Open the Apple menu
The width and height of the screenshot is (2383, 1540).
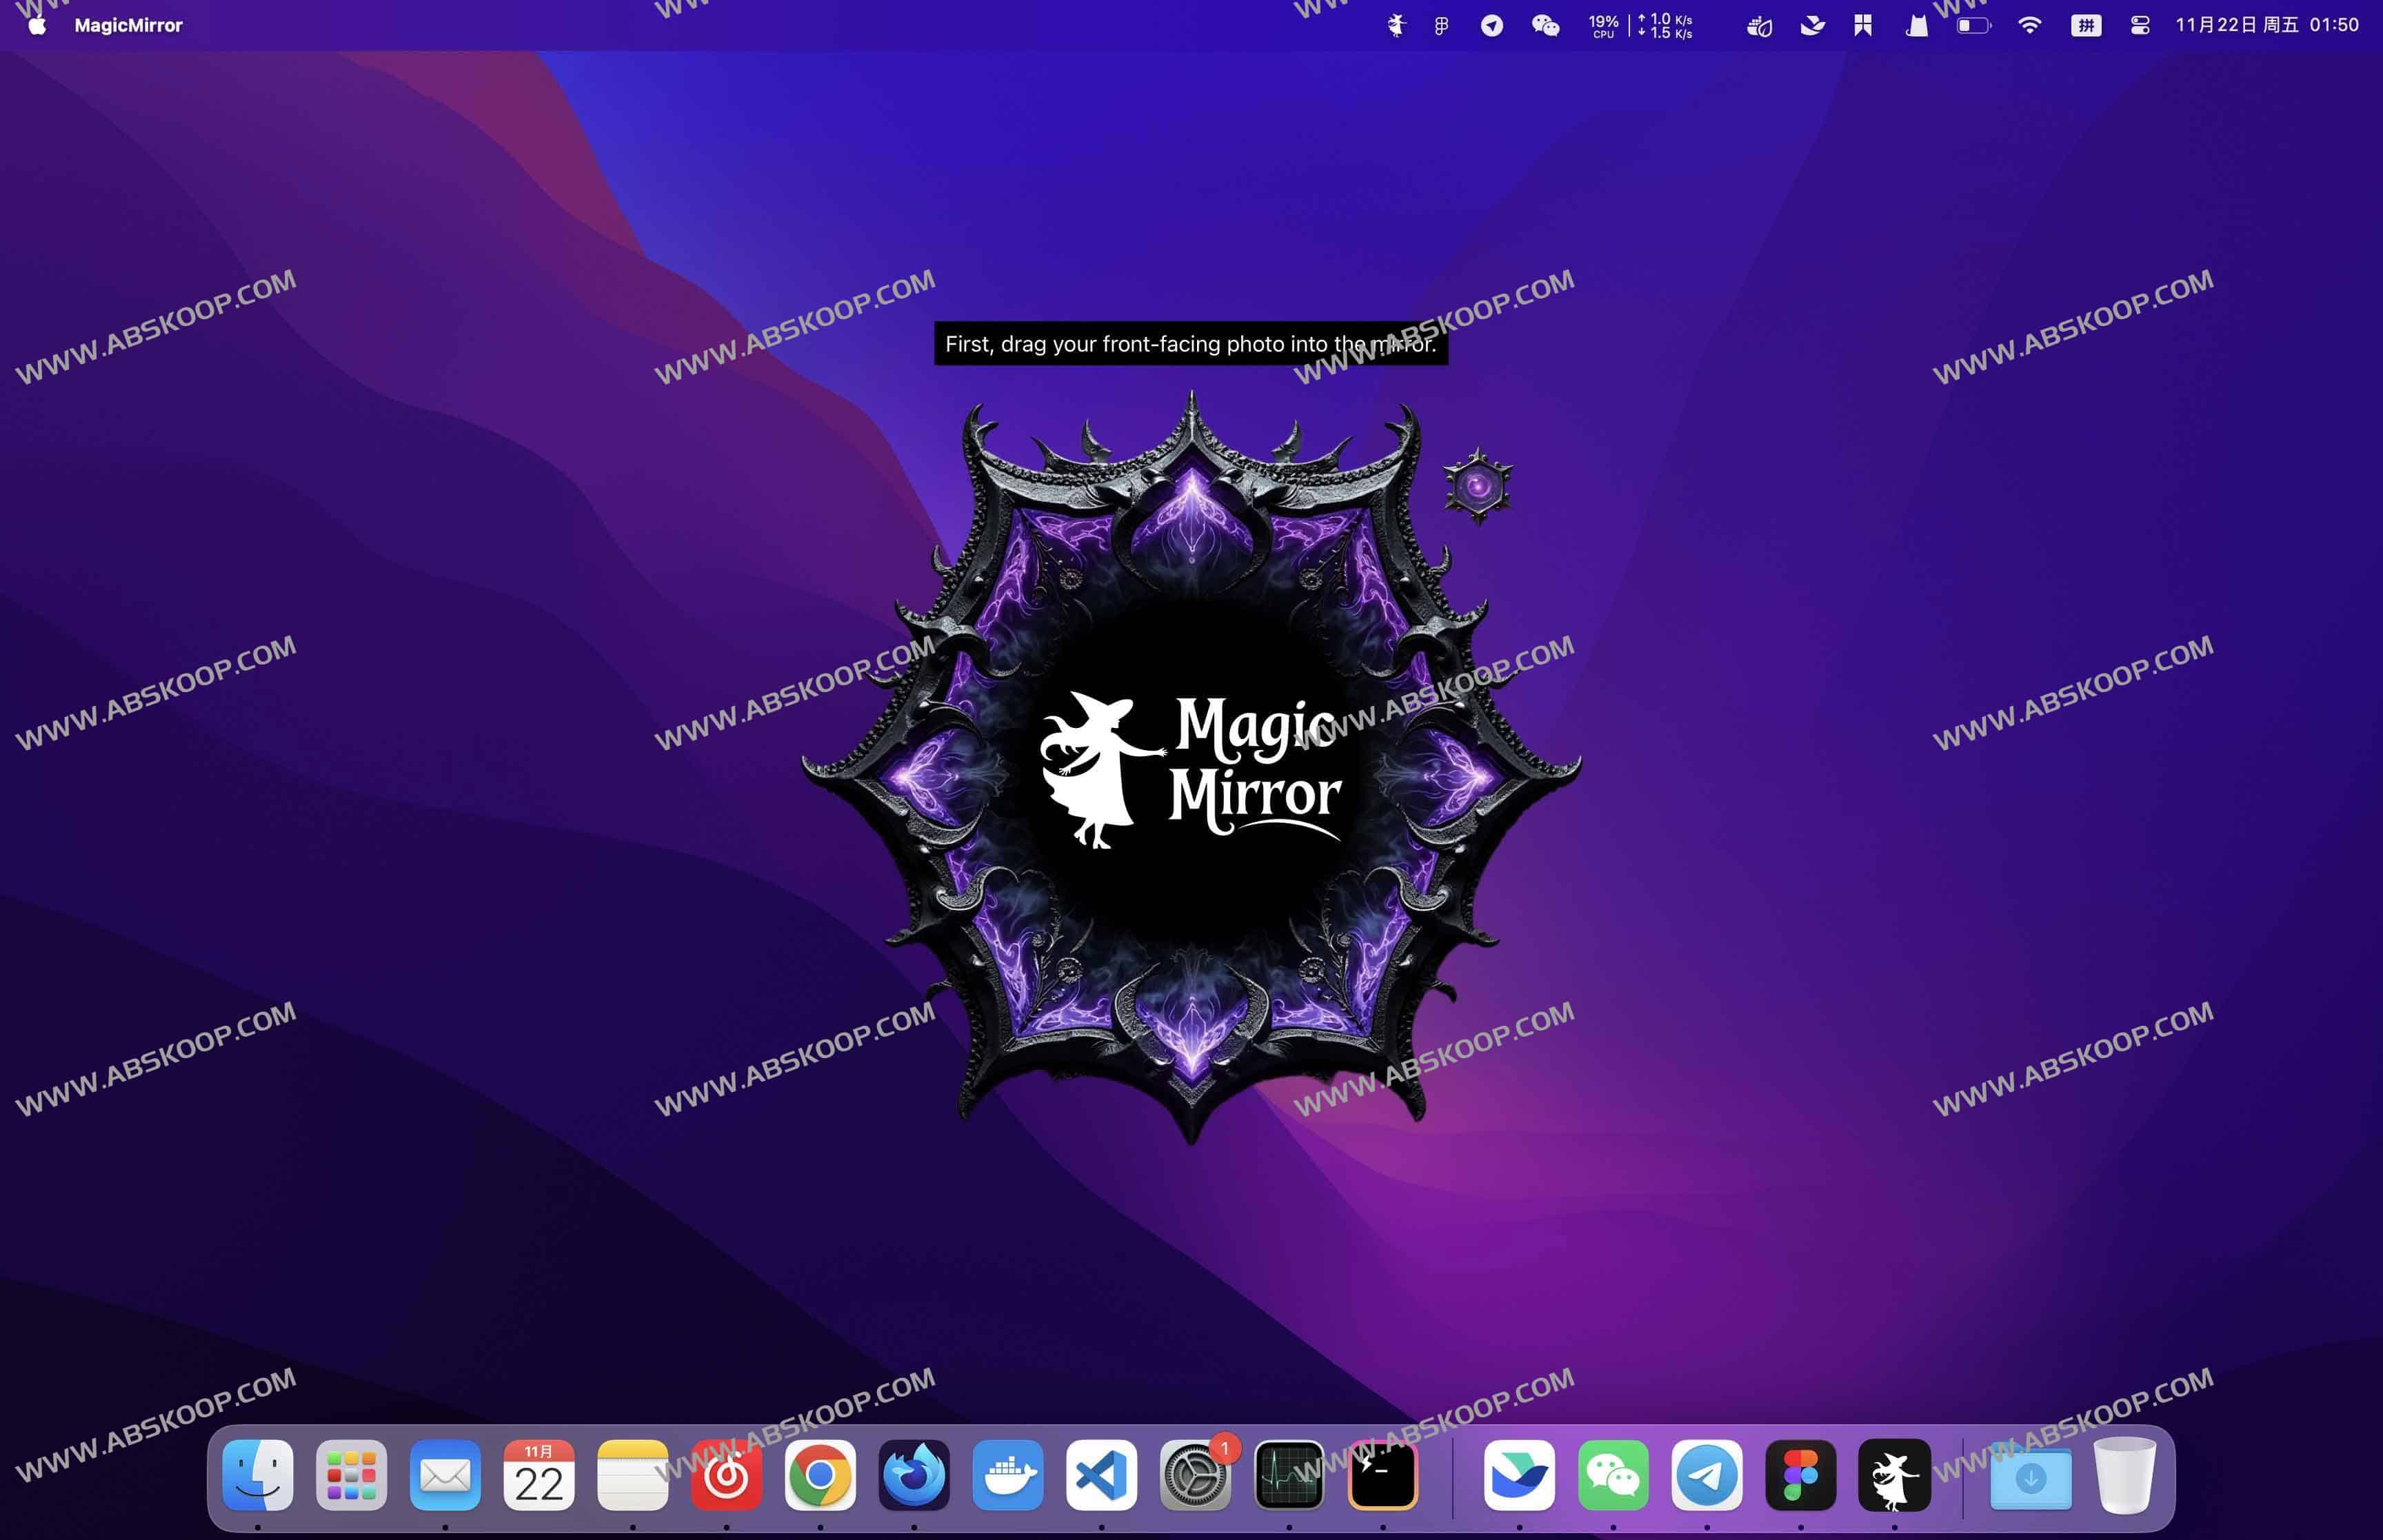tap(37, 25)
